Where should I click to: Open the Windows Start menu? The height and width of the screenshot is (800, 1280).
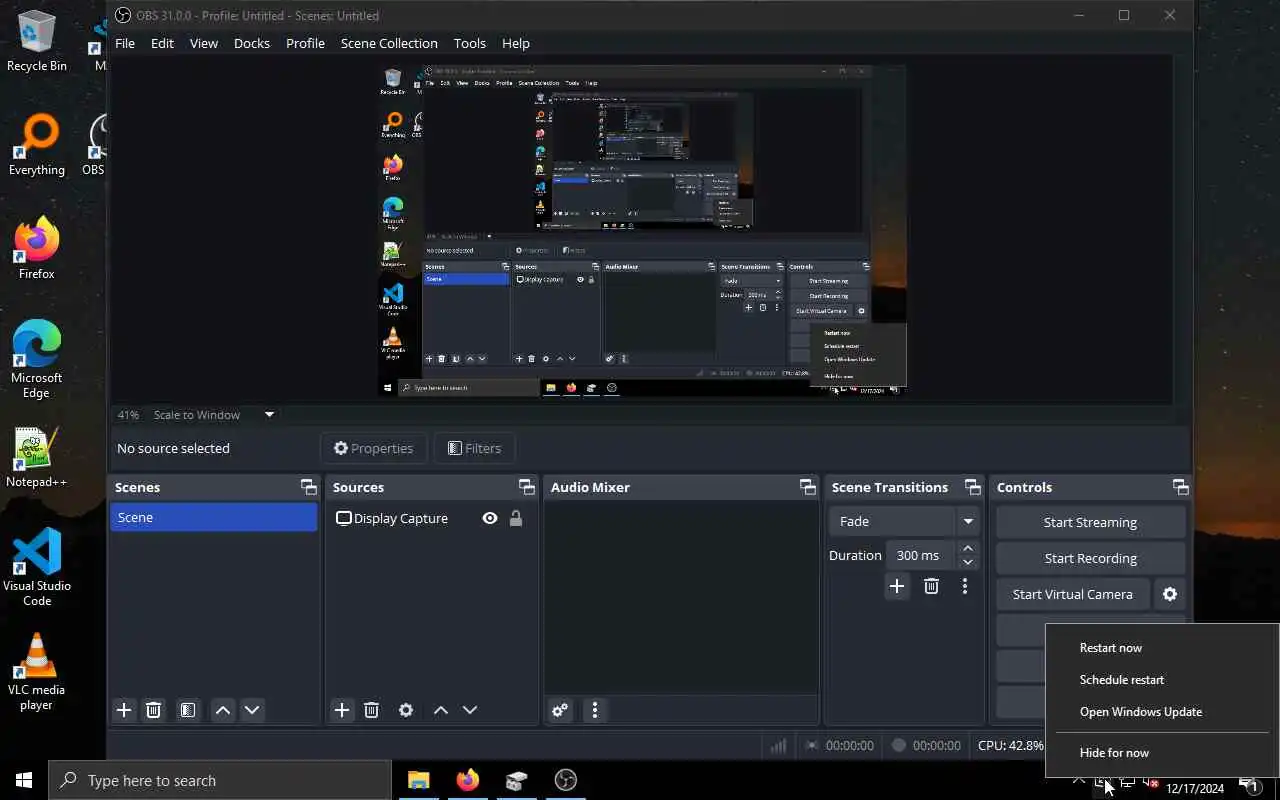[24, 780]
